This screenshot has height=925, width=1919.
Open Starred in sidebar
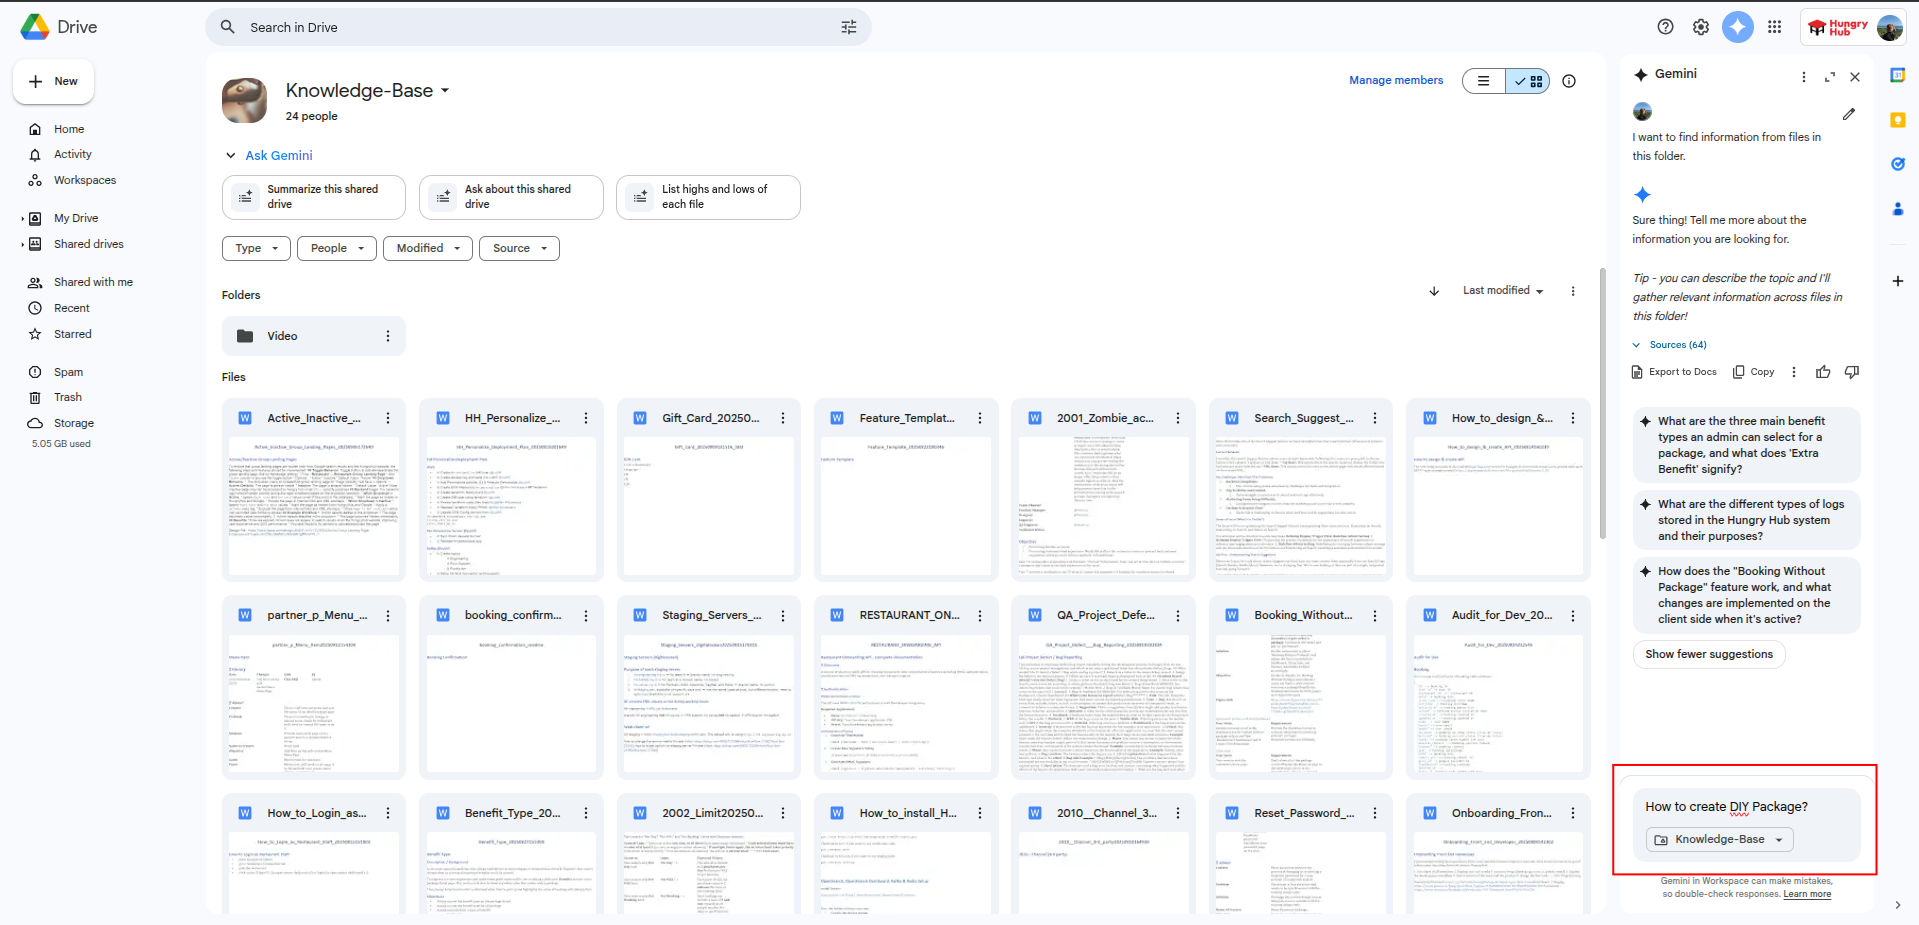[72, 334]
